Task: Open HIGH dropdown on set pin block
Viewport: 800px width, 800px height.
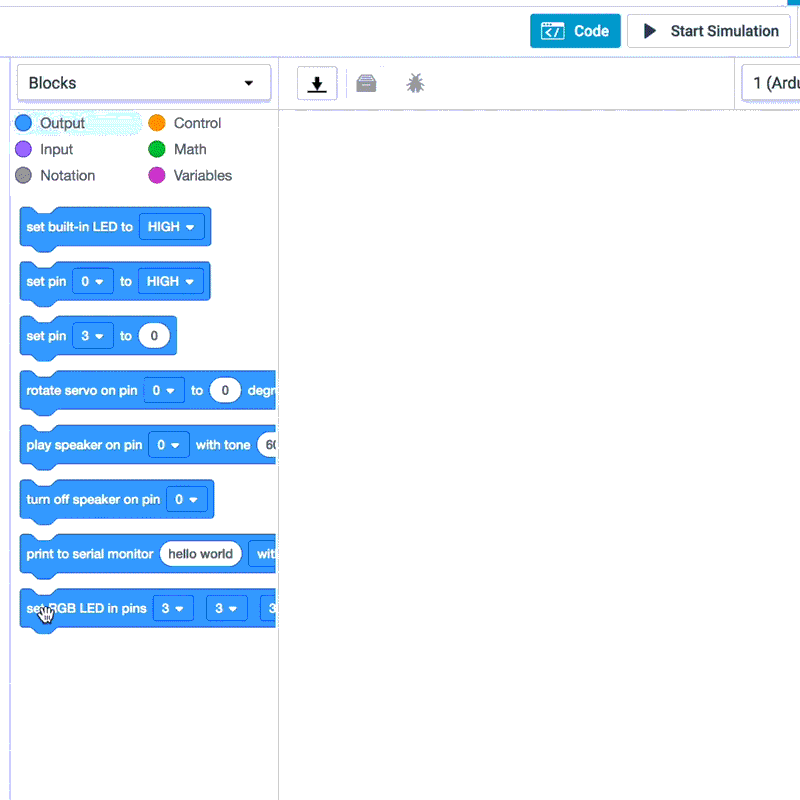Action: (x=170, y=281)
